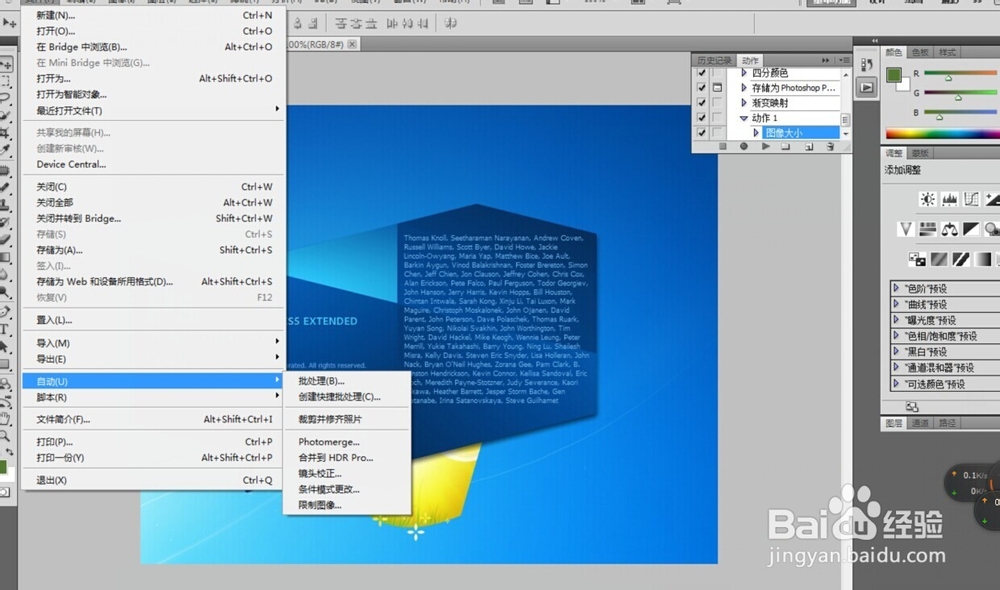Distribute layers by right edges
The width and height of the screenshot is (1000, 590).
pos(423,24)
